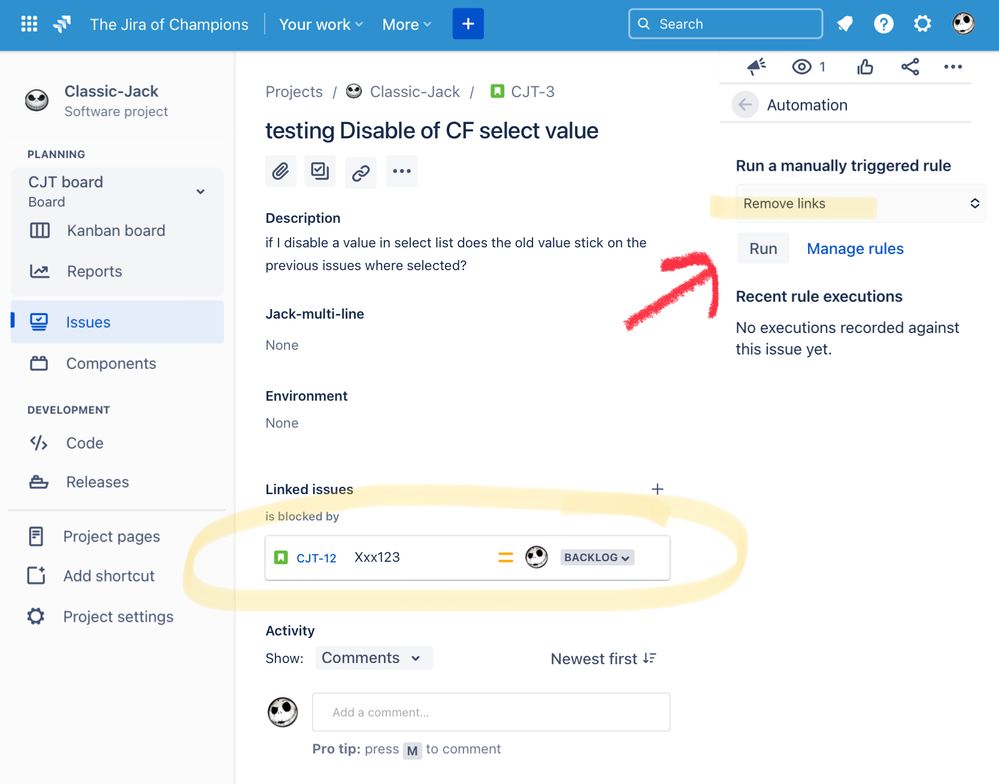Open Code in the sidebar
The height and width of the screenshot is (784, 999).
(x=85, y=443)
